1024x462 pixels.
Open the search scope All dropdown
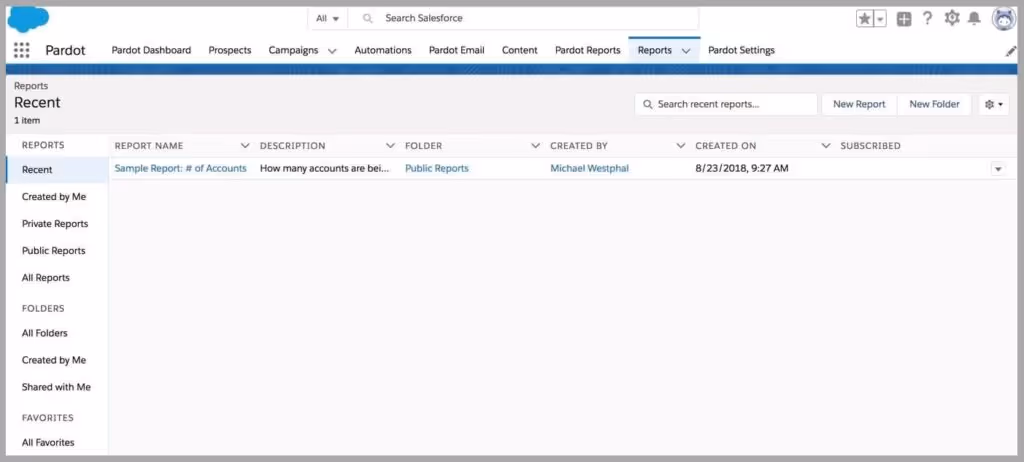click(327, 18)
